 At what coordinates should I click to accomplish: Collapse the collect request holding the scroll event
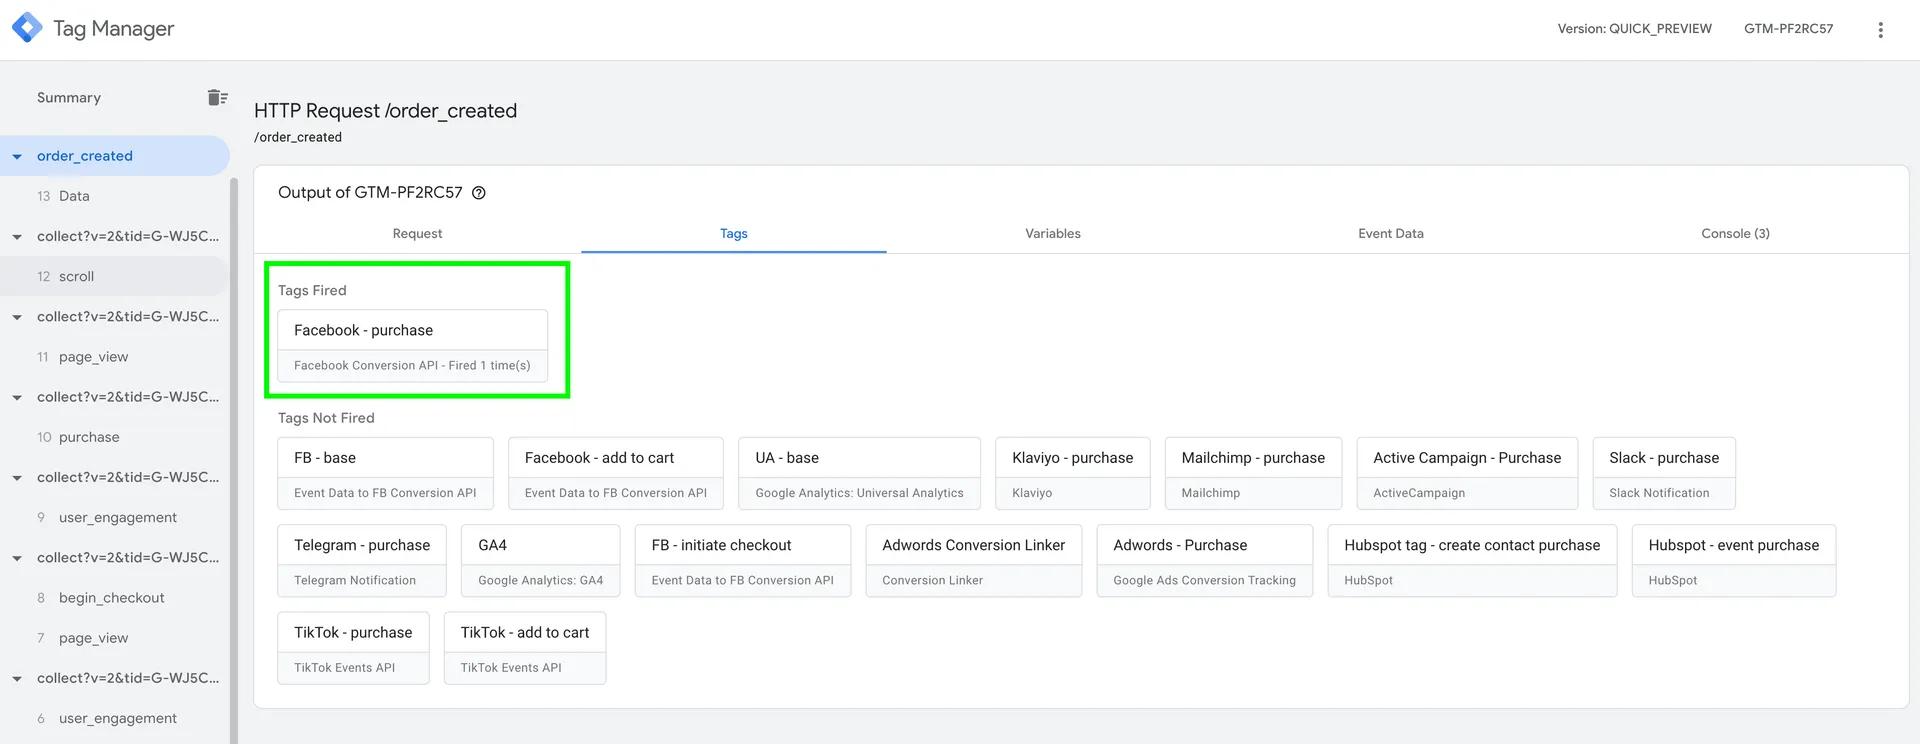(17, 237)
